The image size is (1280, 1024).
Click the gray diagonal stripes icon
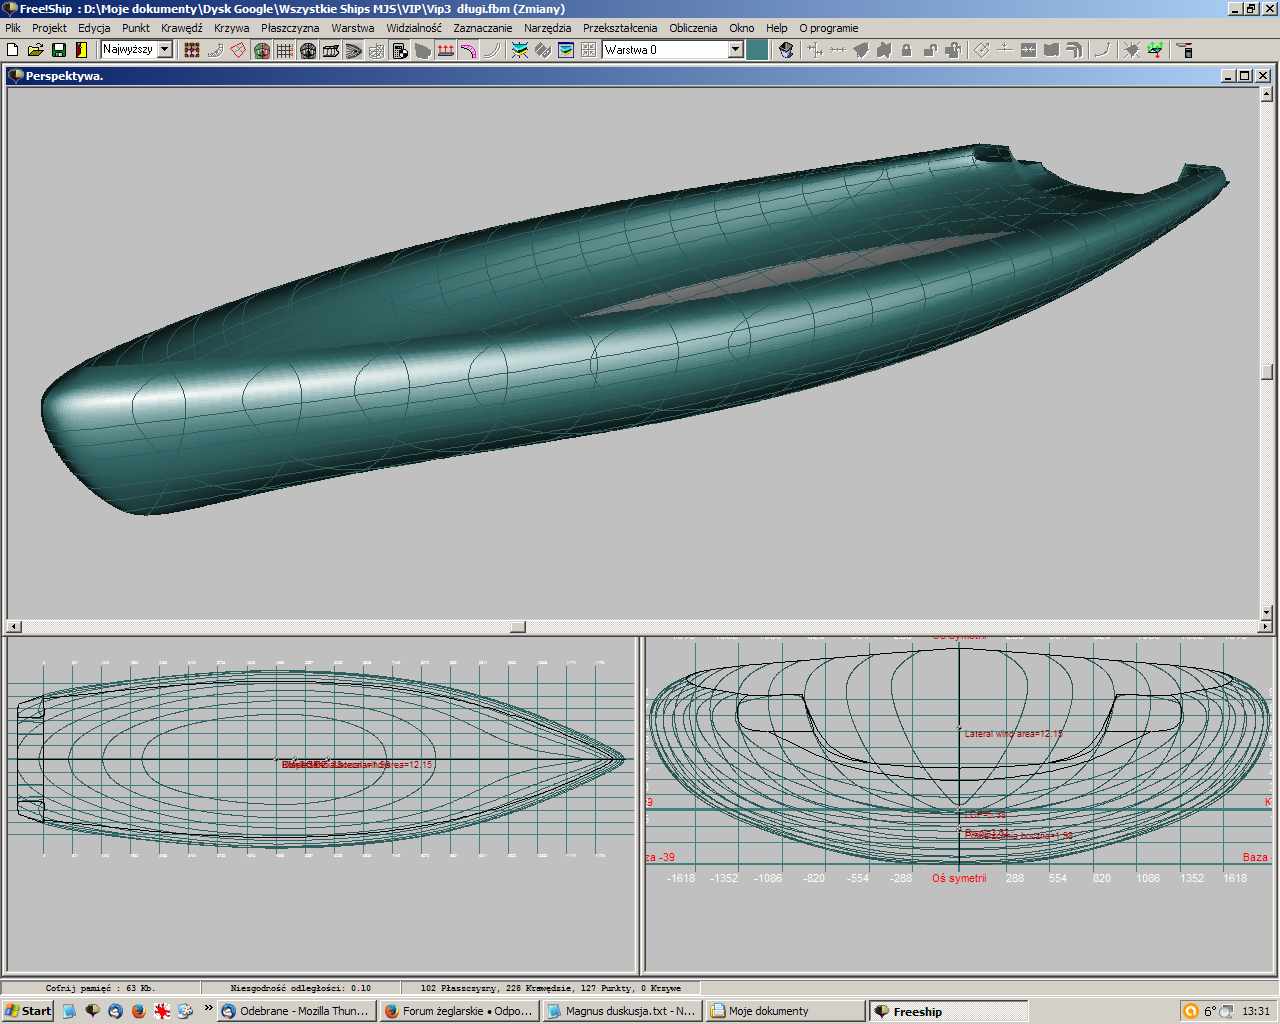pyautogui.click(x=543, y=50)
